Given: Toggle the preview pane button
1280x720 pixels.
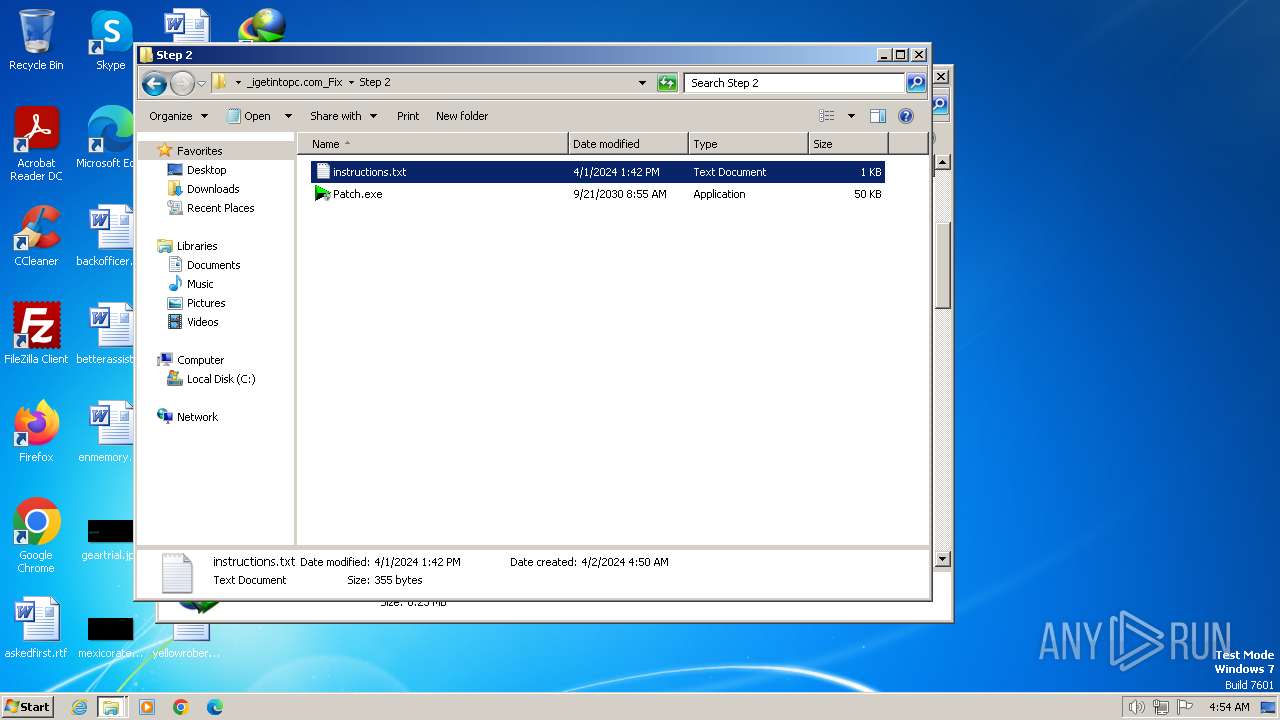Looking at the screenshot, I should (x=878, y=116).
